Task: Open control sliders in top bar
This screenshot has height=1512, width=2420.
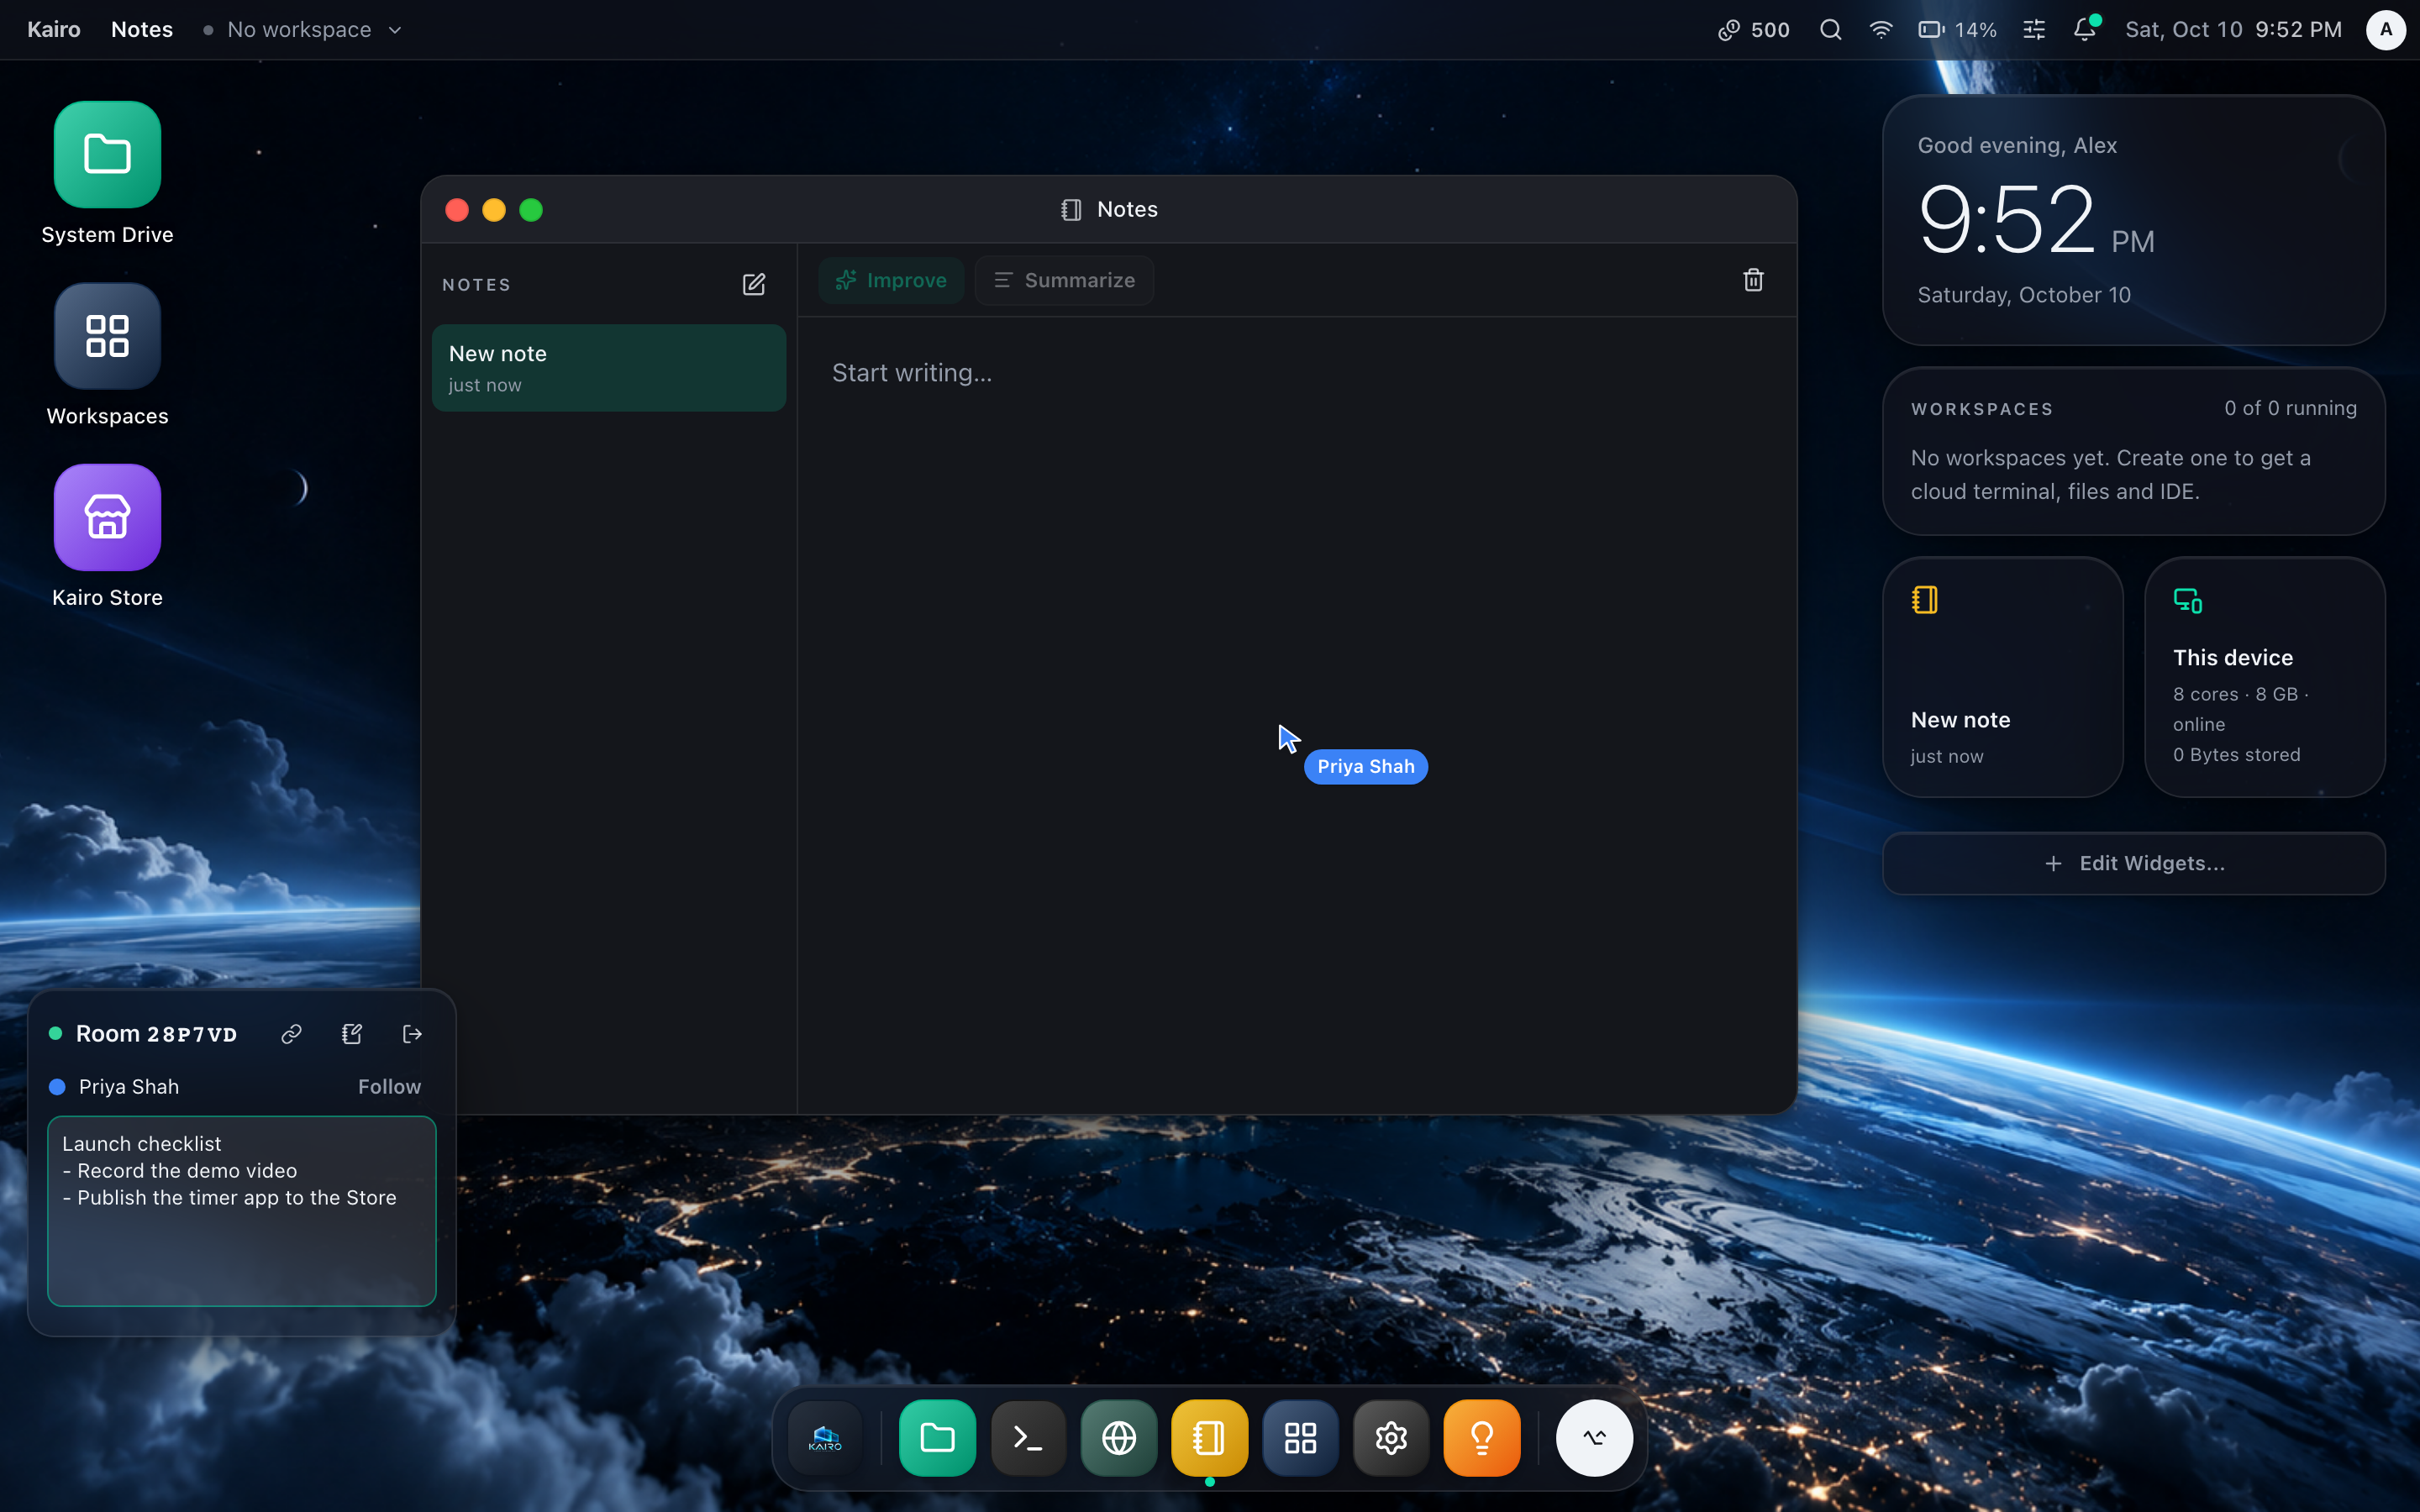Action: [2034, 30]
